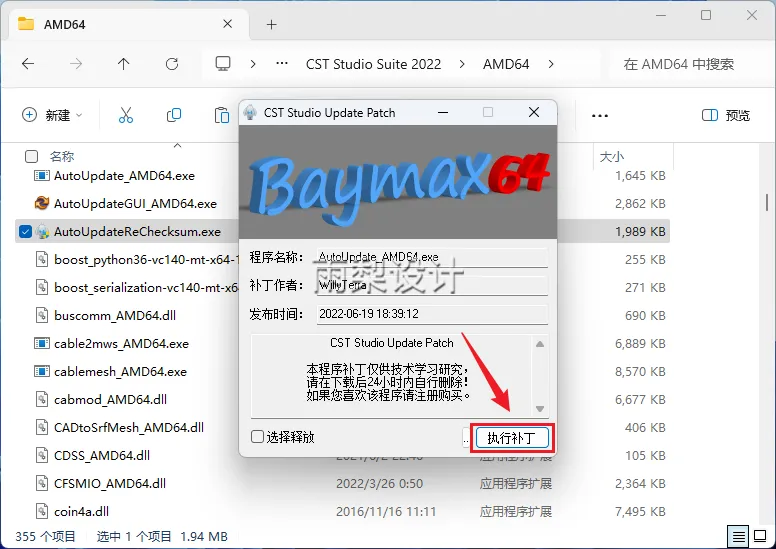This screenshot has height=549, width=776.
Task: Toggle the 选择释放 checkbox in patch dialog
Action: click(257, 437)
